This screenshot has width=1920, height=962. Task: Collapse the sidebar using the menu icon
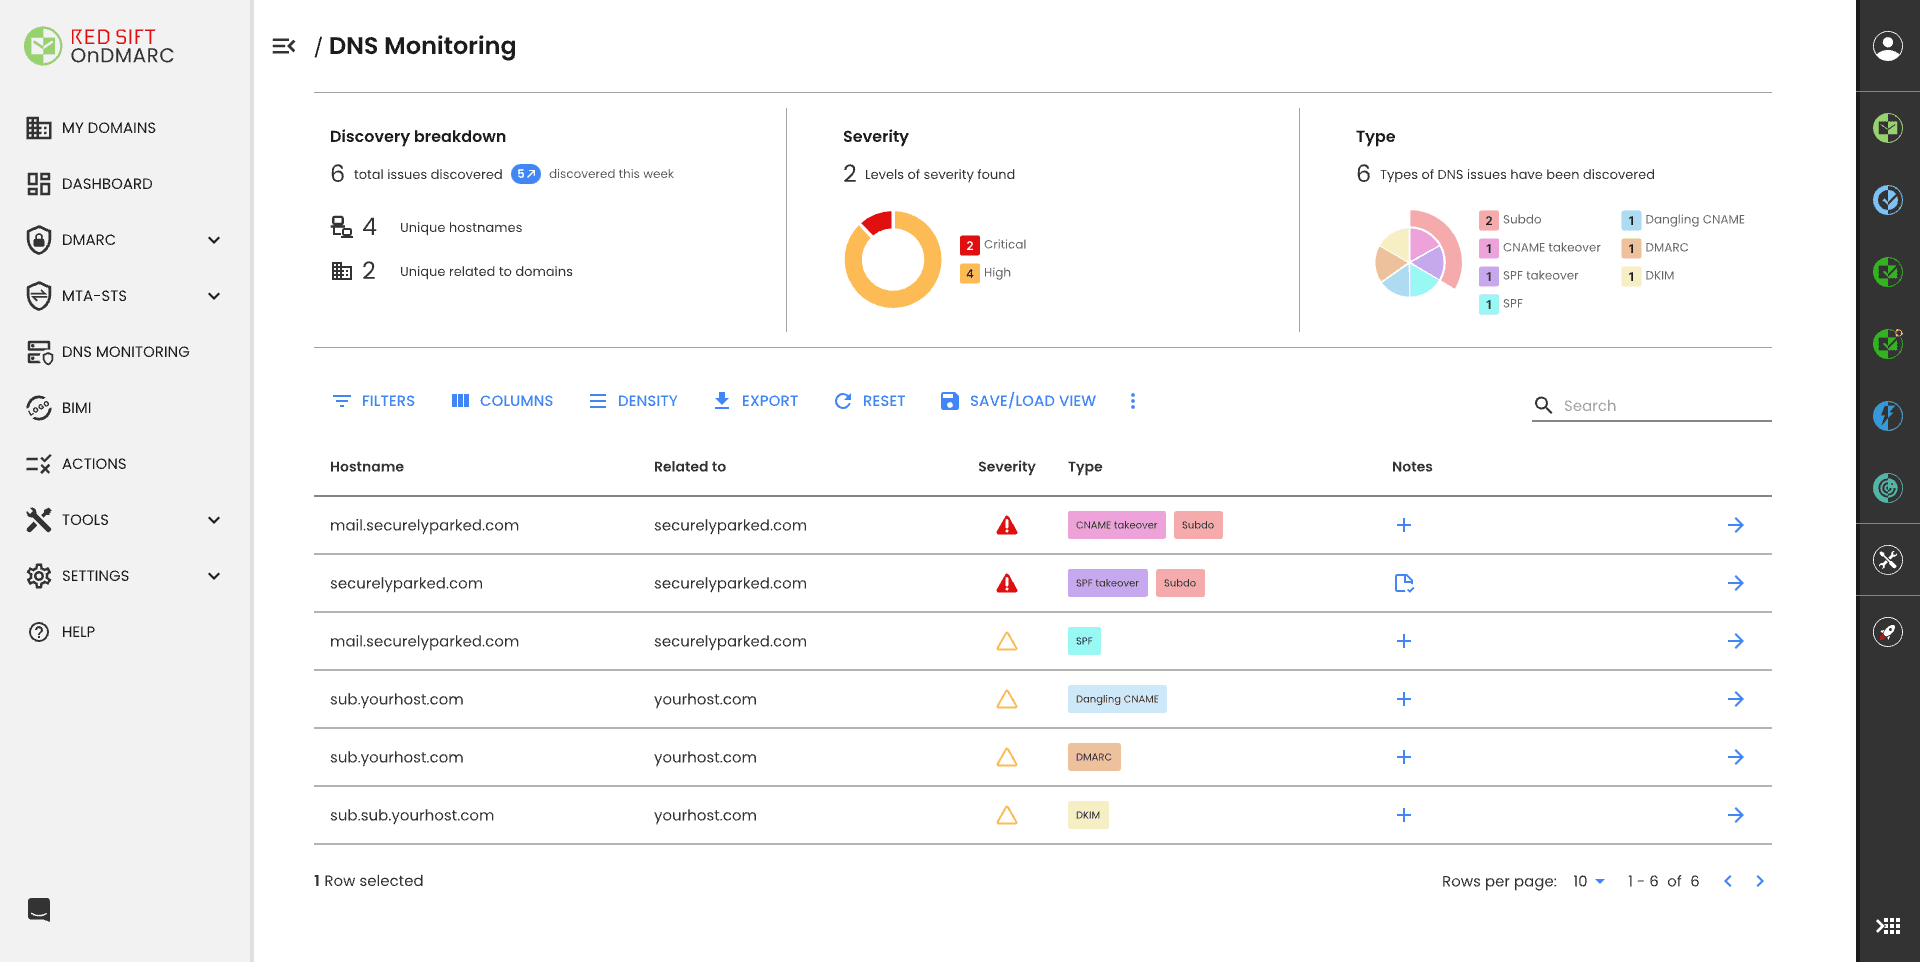(284, 46)
